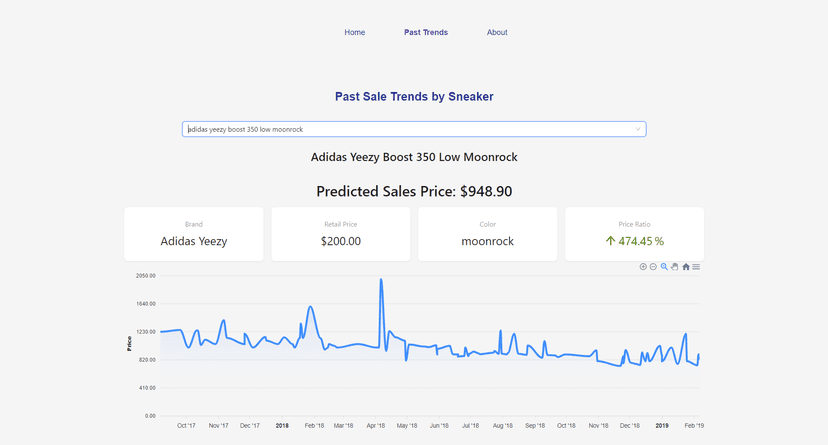Enable the chart panning hand tool
Screen dimensions: 828x445
[675, 267]
